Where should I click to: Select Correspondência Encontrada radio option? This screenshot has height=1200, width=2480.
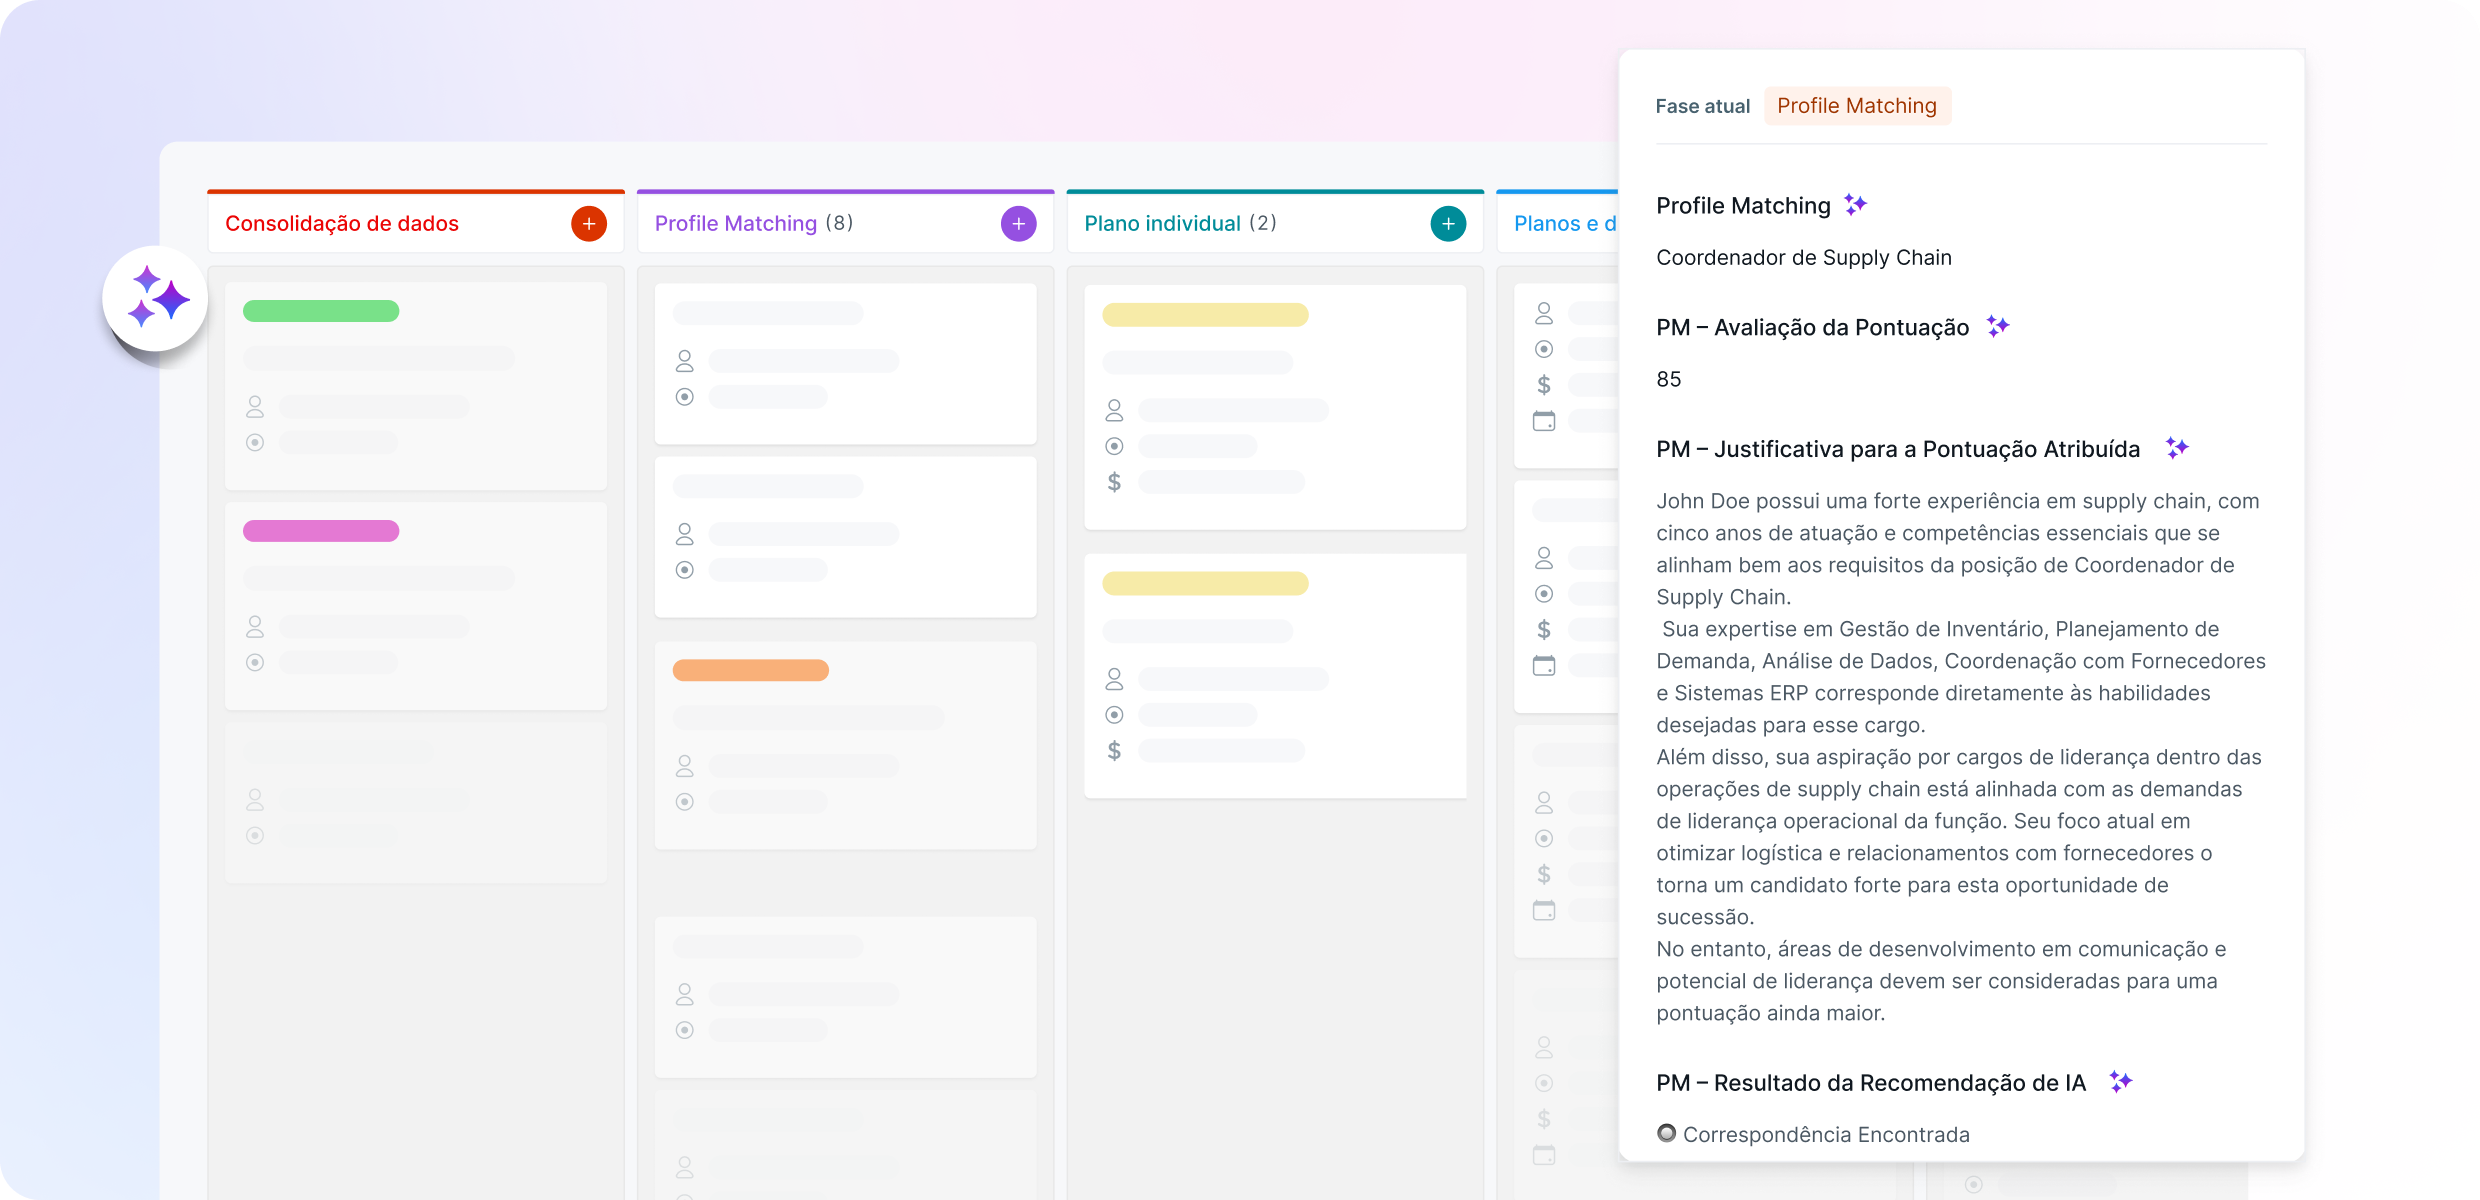point(1666,1133)
